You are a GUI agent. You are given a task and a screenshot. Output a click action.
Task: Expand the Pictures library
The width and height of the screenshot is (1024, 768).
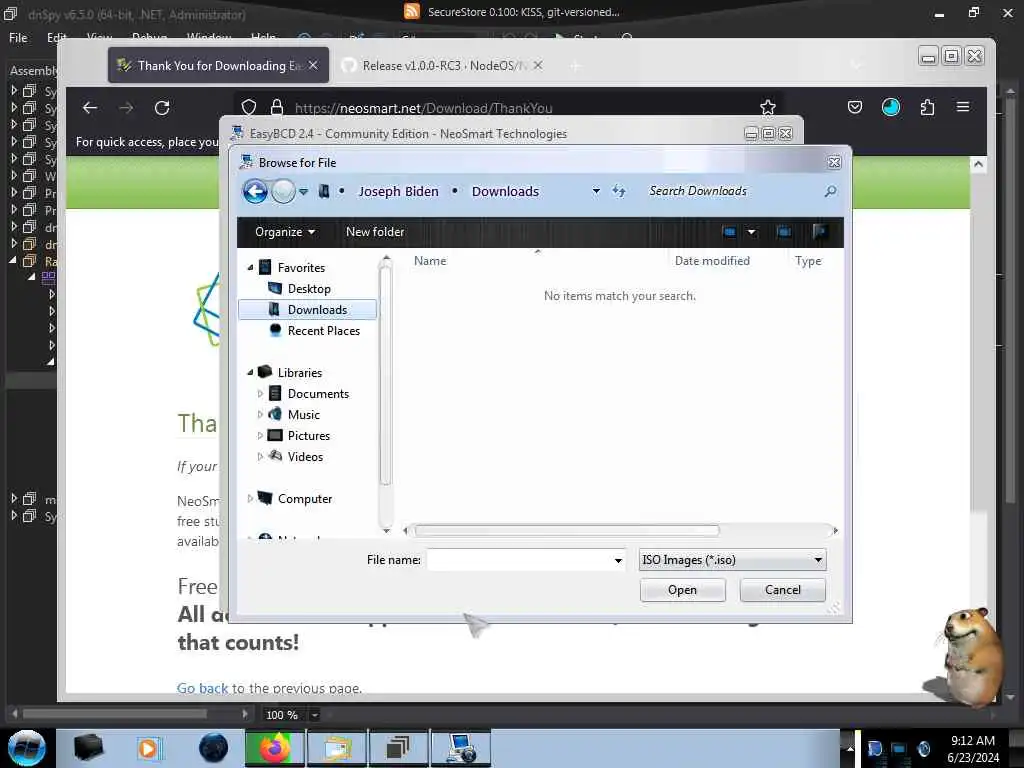[260, 436]
